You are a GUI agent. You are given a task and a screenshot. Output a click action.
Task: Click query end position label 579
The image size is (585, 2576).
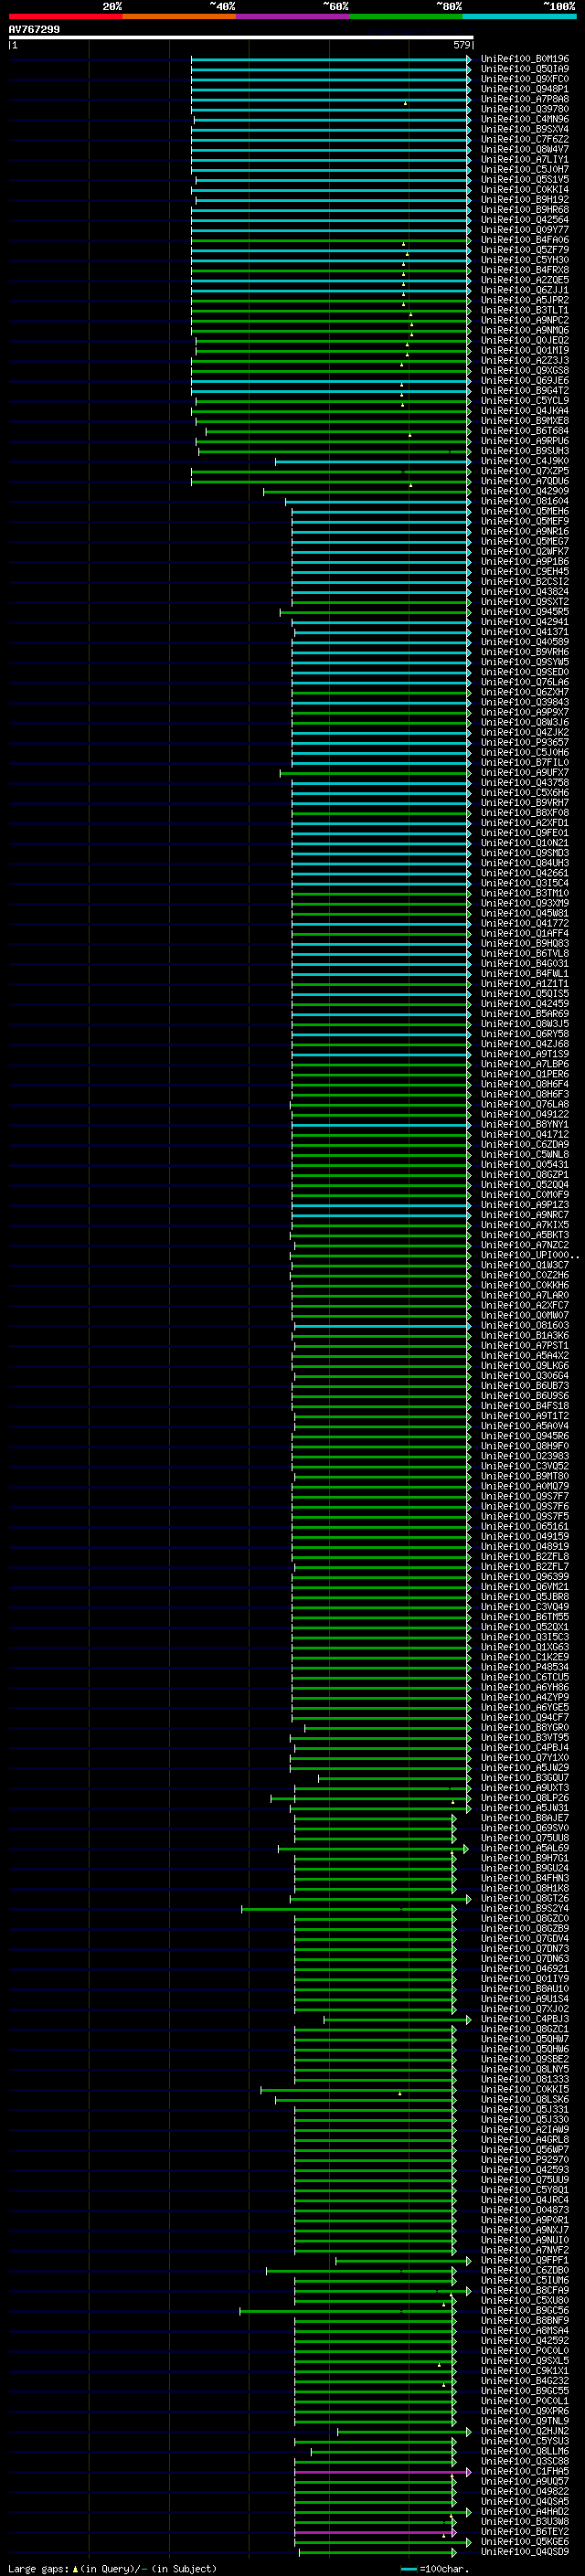(462, 45)
